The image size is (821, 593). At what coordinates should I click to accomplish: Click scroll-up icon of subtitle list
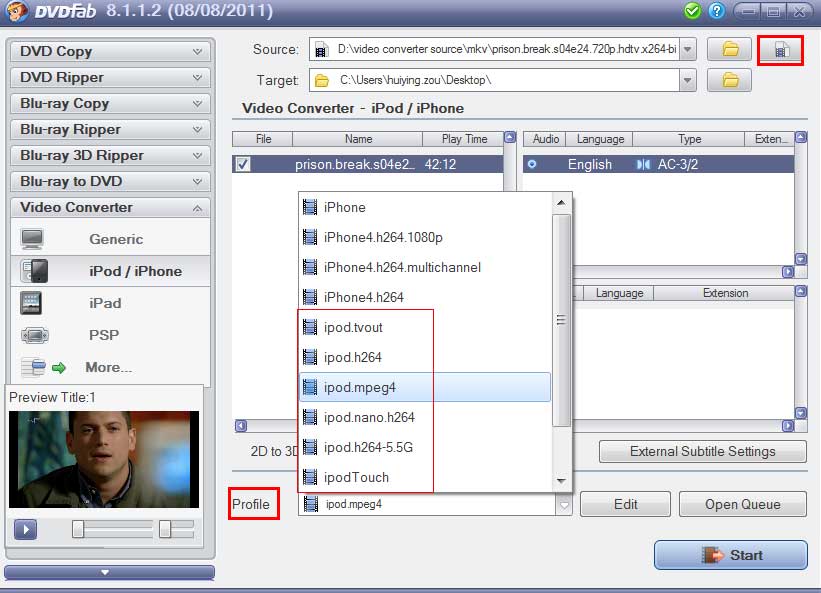[801, 292]
